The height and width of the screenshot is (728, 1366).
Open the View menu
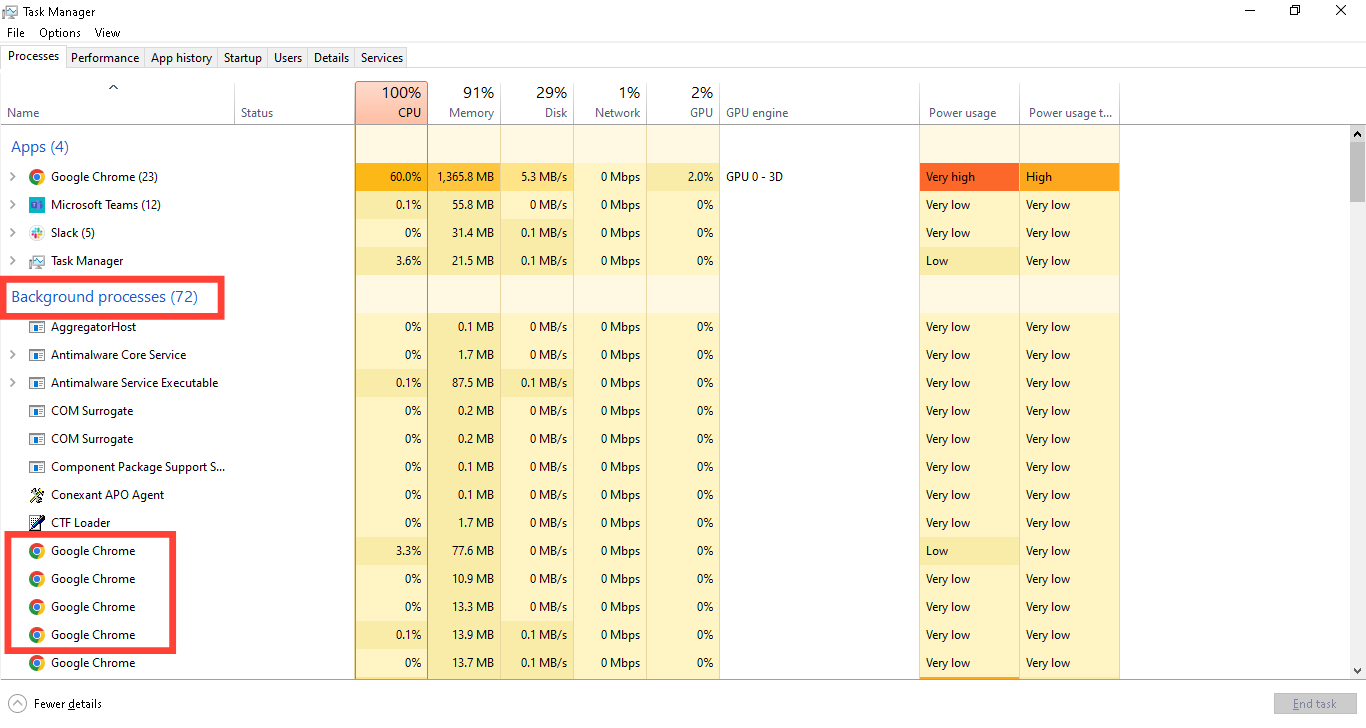point(108,33)
